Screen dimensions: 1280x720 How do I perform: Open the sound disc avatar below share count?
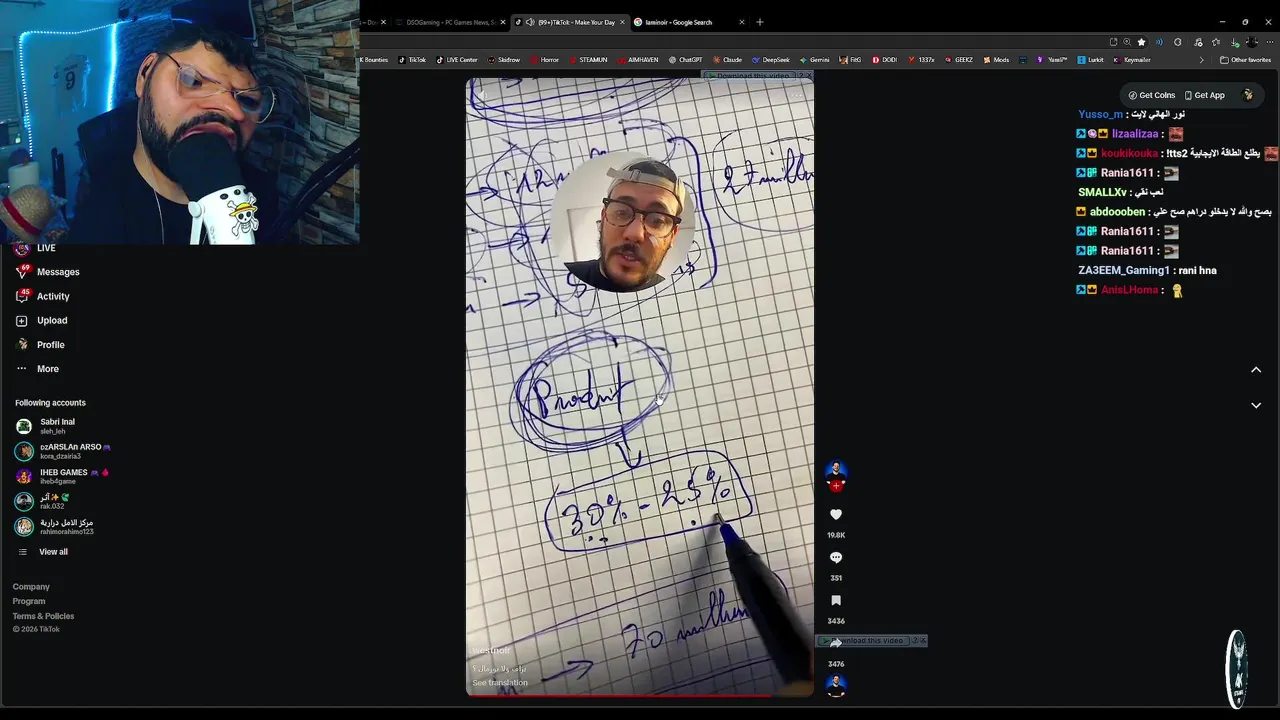pos(836,685)
